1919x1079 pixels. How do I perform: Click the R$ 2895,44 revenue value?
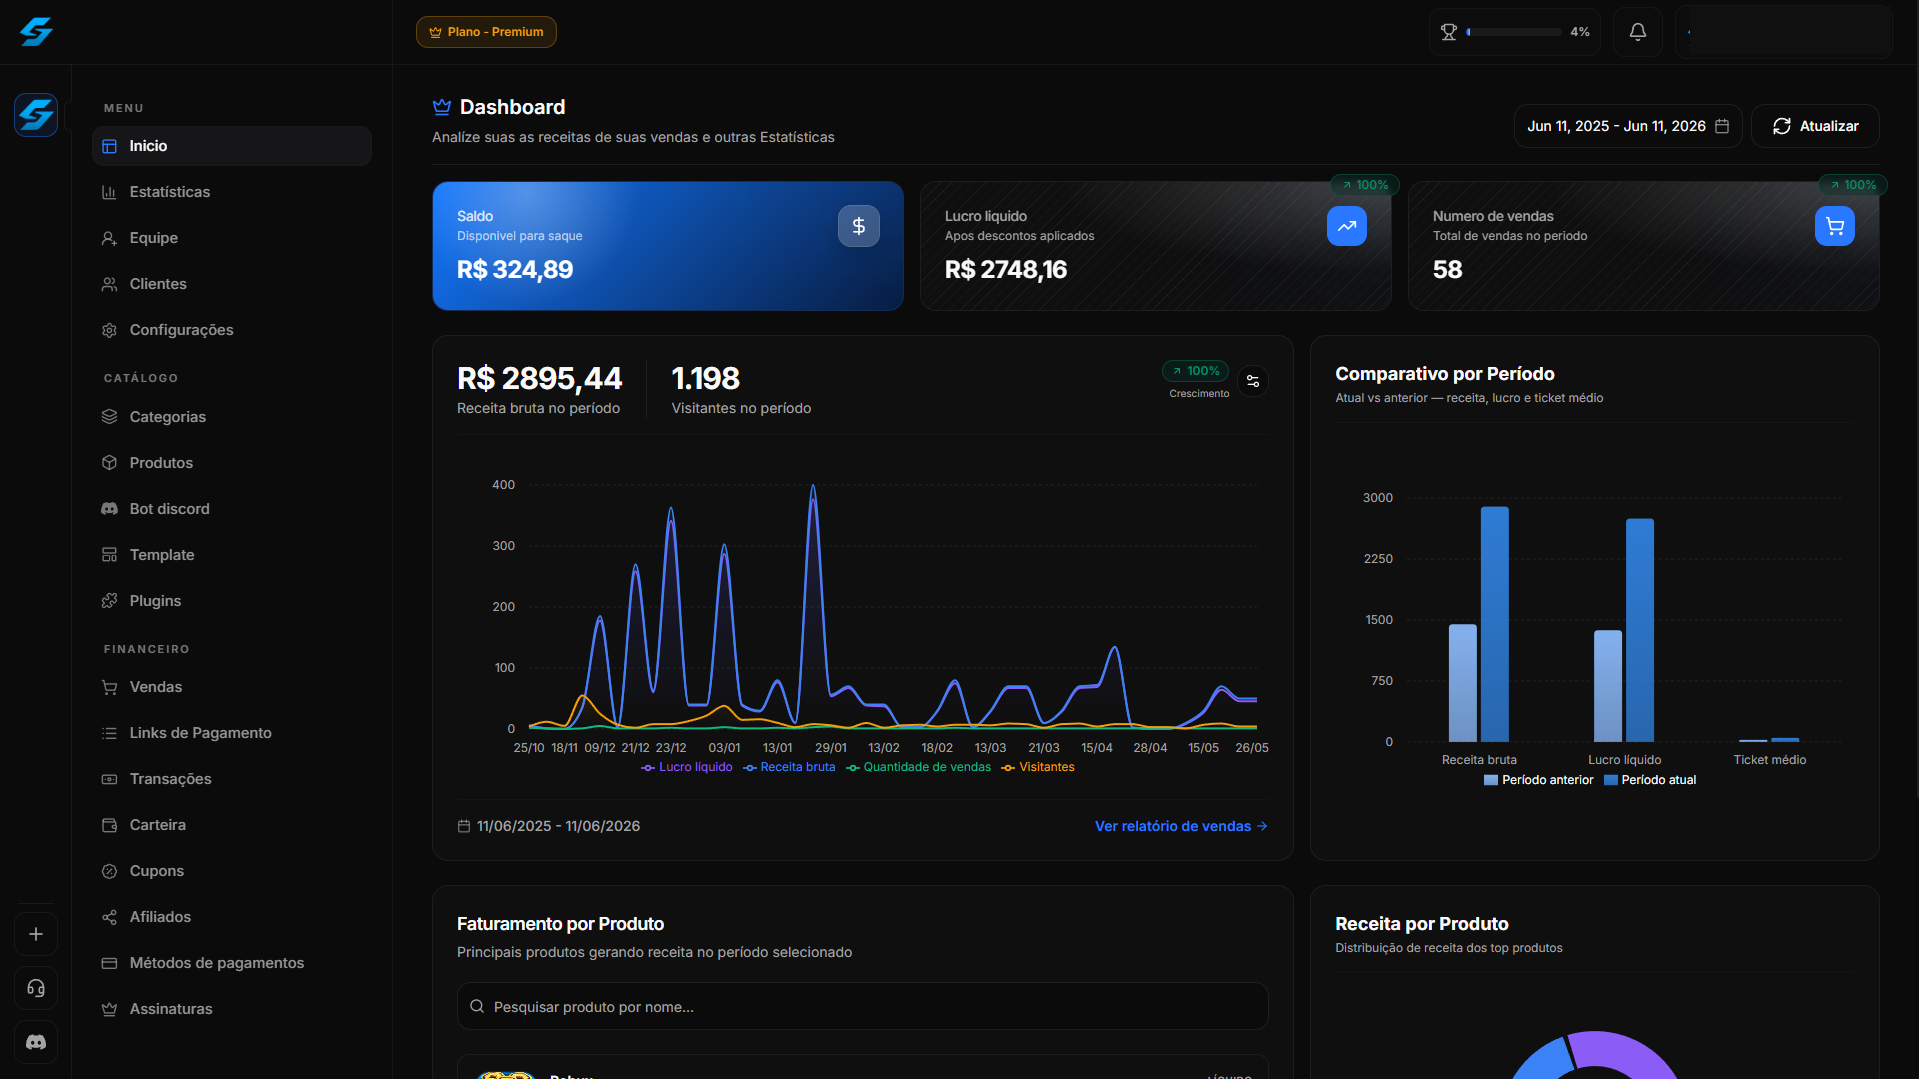539,379
